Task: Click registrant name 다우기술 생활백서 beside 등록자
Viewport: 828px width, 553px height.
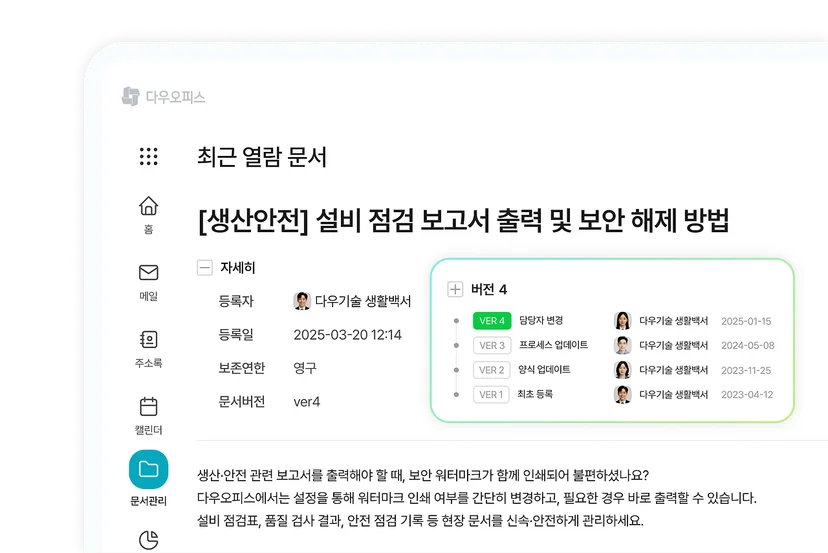Action: tap(363, 301)
